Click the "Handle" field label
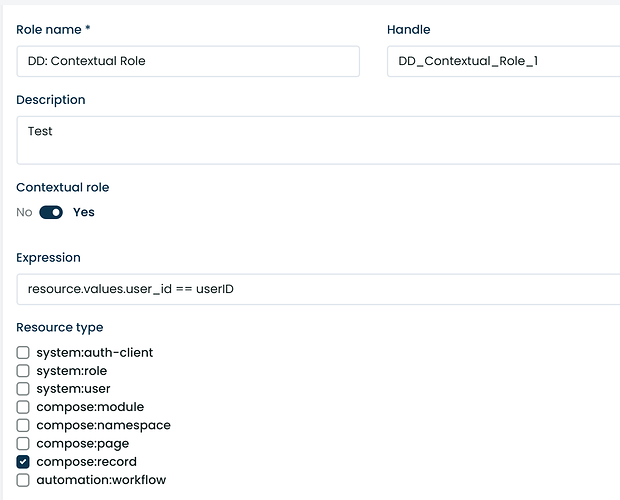Viewport: 620px width, 500px height. pyautogui.click(x=409, y=30)
